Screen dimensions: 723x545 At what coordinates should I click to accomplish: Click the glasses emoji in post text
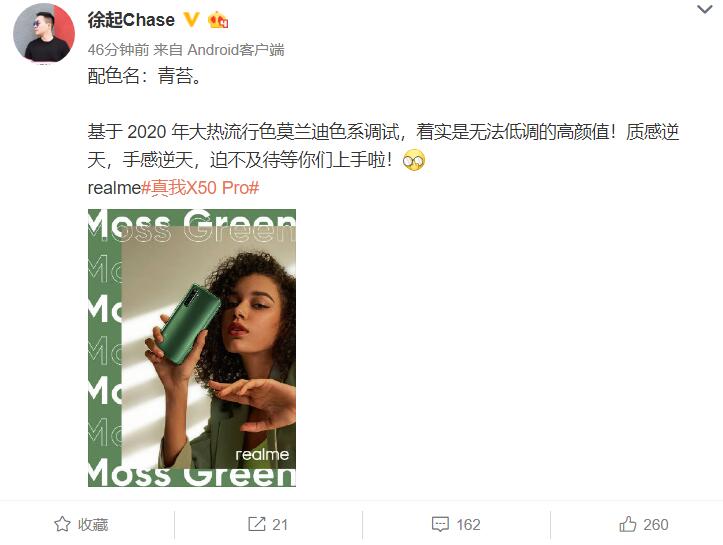[x=414, y=160]
